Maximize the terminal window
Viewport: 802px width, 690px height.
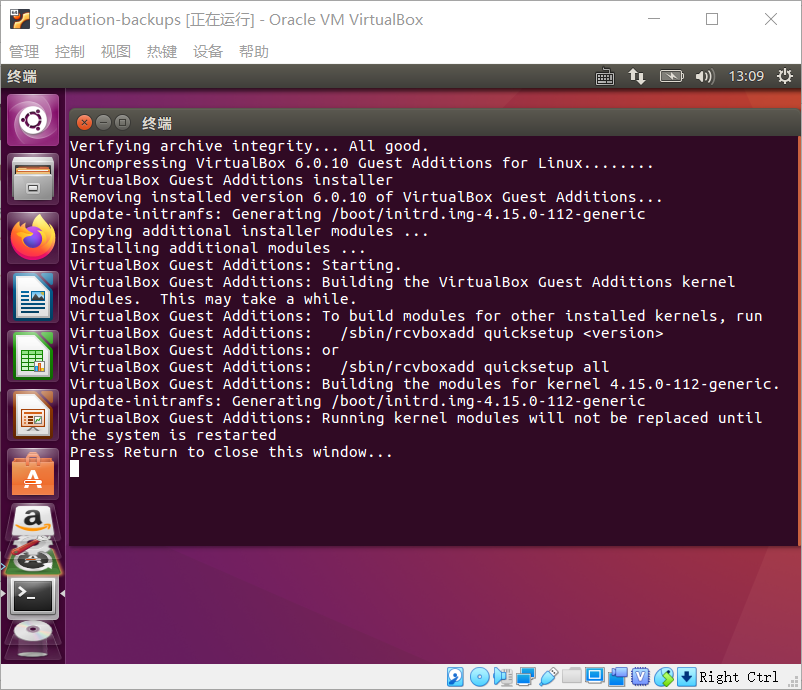pos(122,123)
